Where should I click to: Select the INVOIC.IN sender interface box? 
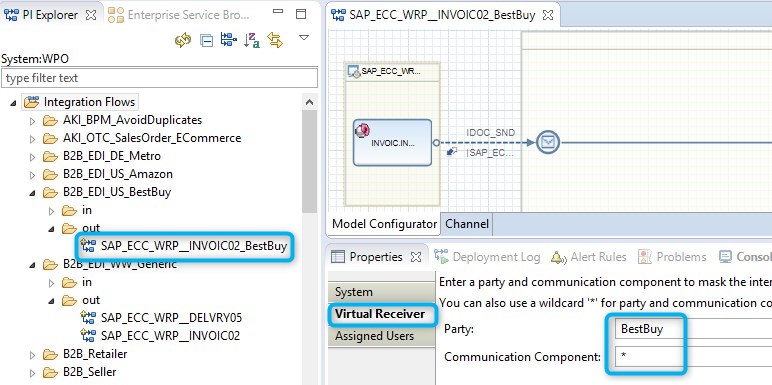coord(392,142)
